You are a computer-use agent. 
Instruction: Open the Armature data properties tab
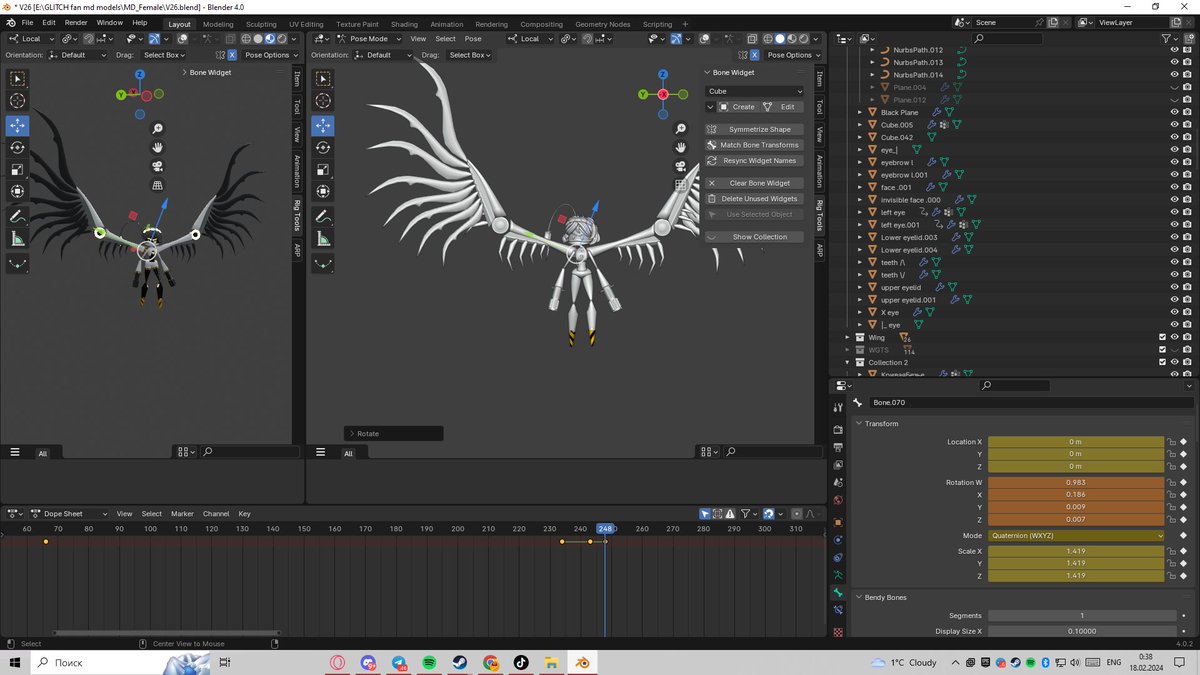click(x=838, y=576)
